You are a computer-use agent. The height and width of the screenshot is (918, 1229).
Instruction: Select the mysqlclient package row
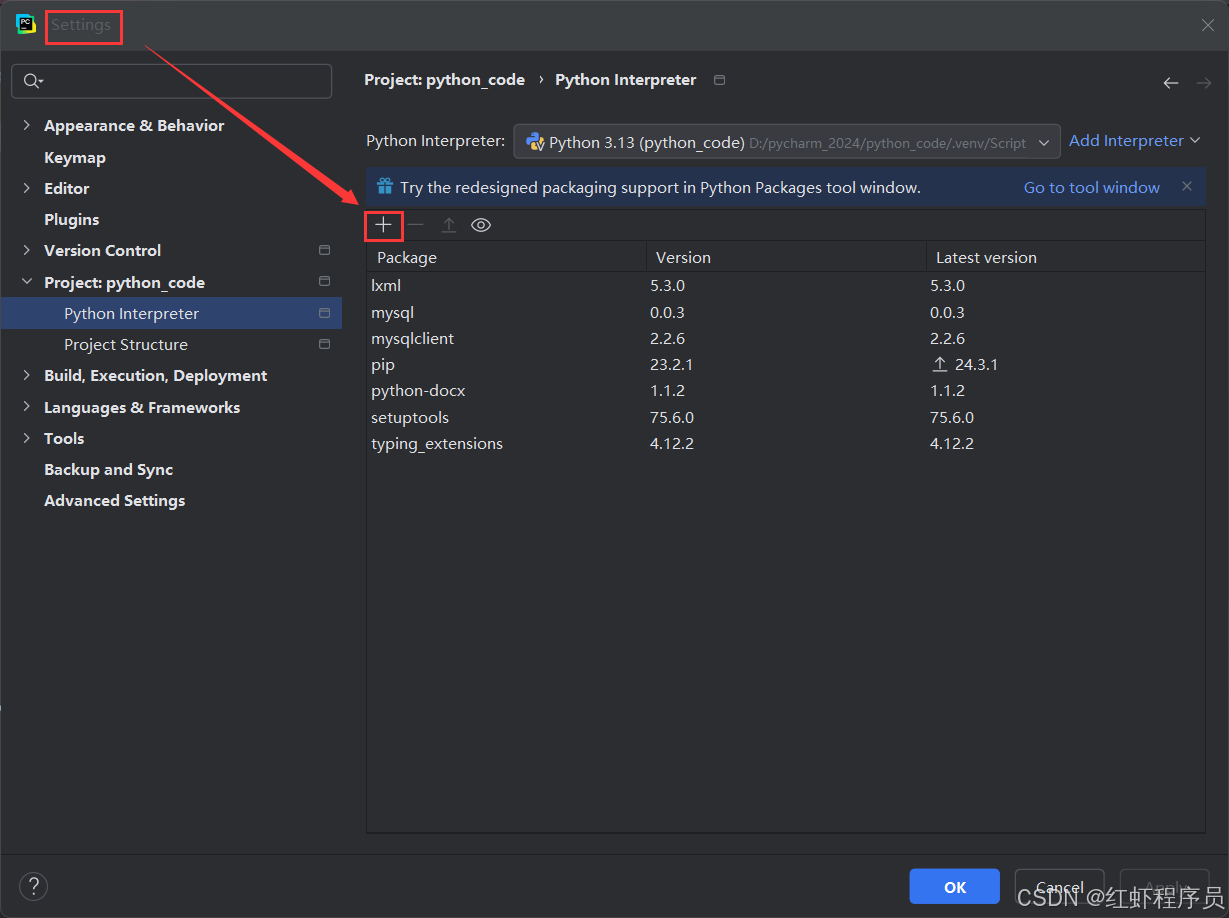[x=786, y=338]
